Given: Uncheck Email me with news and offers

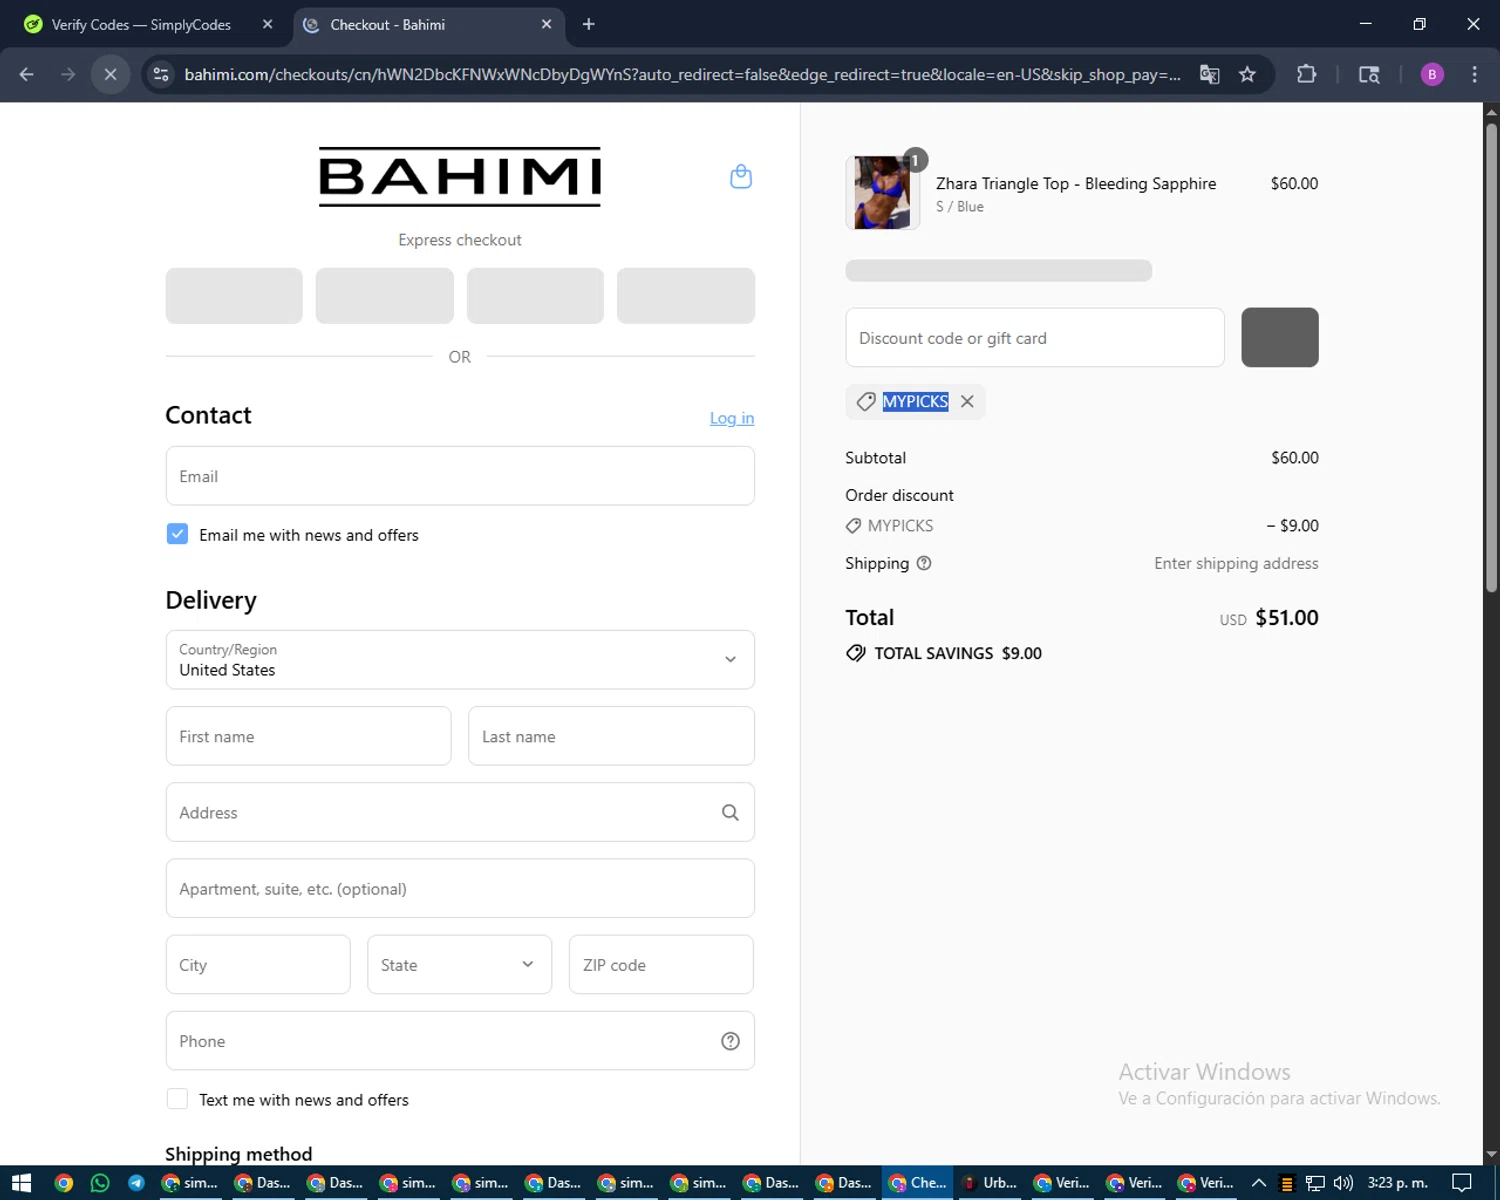Looking at the screenshot, I should point(177,534).
